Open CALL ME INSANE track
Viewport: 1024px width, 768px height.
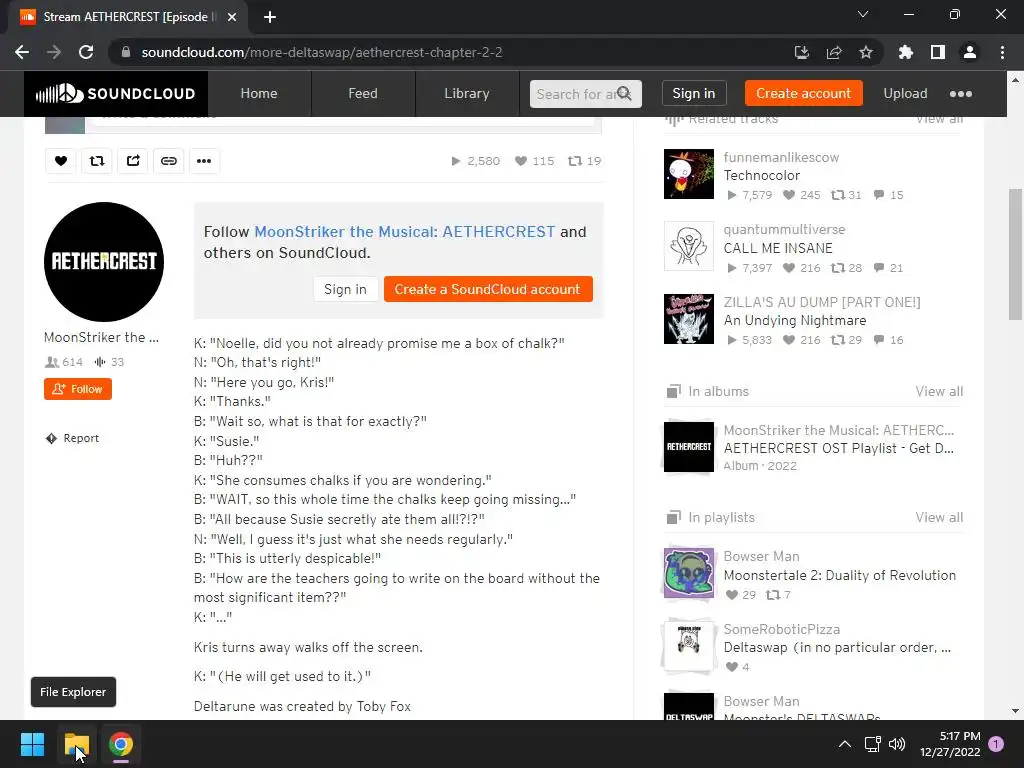[778, 248]
